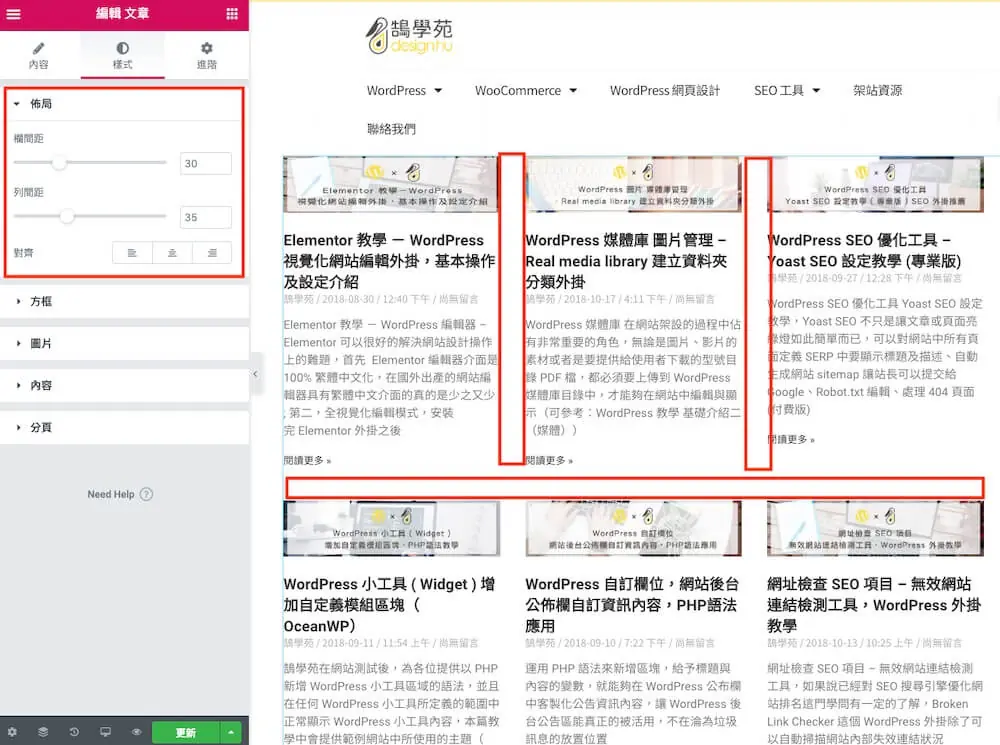The height and width of the screenshot is (745, 1000).
Task: Click the 鵠學苑 designhu logo
Action: click(x=409, y=36)
